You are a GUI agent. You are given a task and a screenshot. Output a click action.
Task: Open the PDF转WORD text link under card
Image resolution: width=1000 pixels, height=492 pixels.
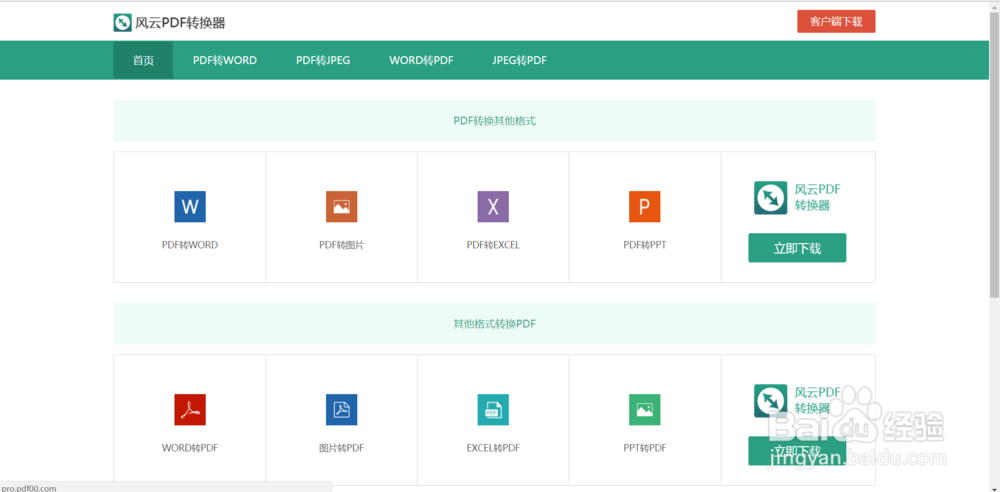point(190,244)
